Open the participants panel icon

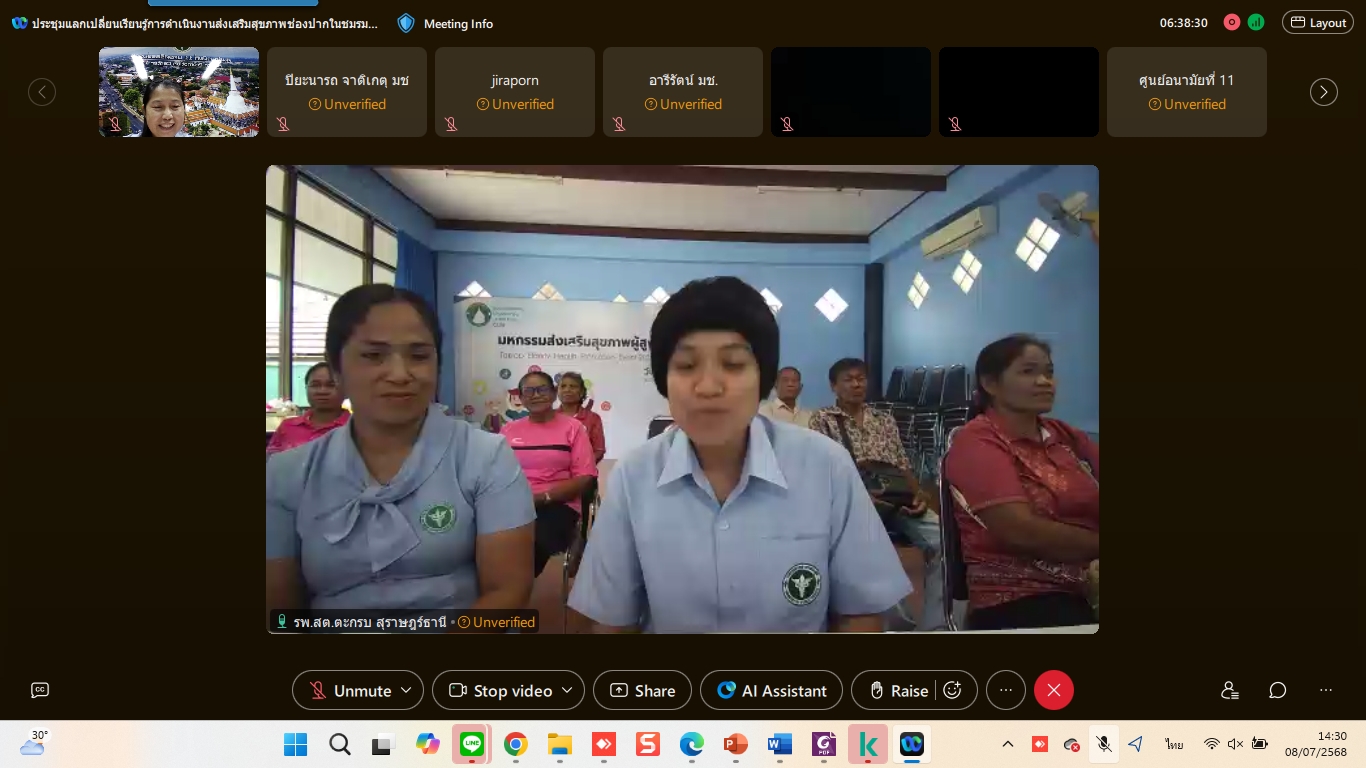(x=1230, y=690)
